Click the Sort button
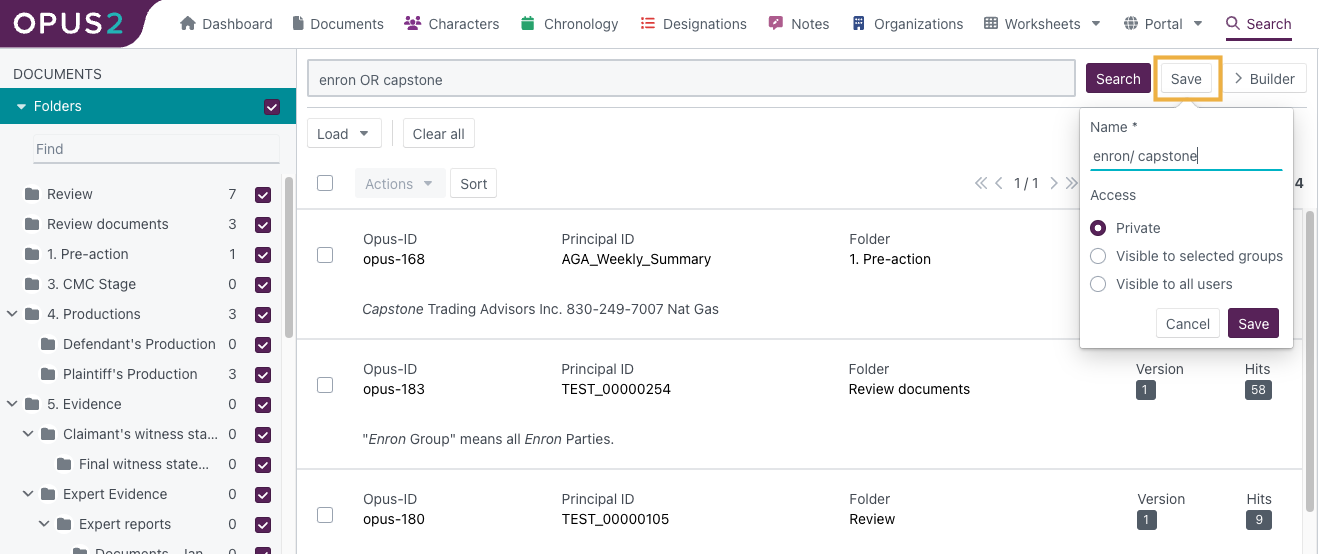The width and height of the screenshot is (1319, 554). (x=474, y=184)
